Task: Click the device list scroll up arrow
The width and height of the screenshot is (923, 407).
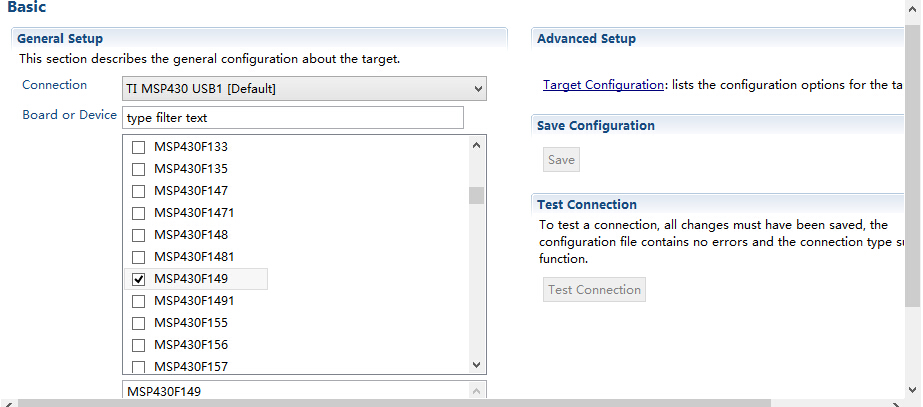Action: [477, 145]
